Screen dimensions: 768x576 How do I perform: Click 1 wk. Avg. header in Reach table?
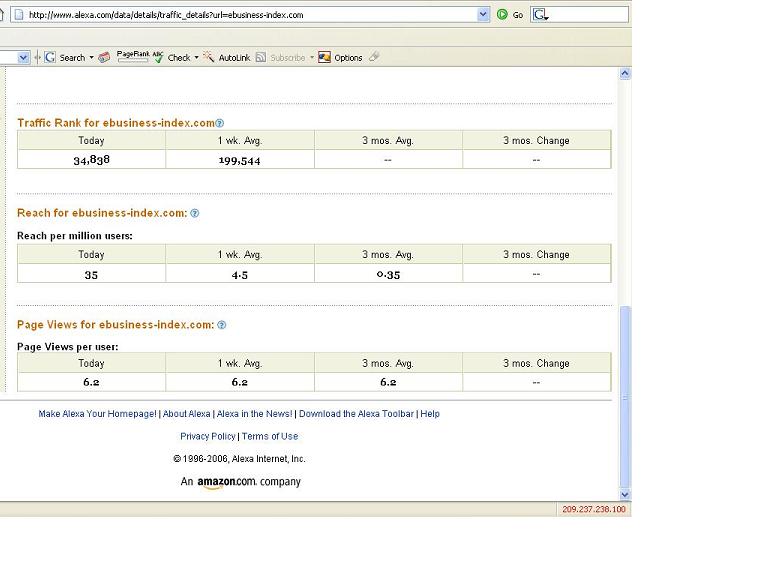[x=240, y=255]
